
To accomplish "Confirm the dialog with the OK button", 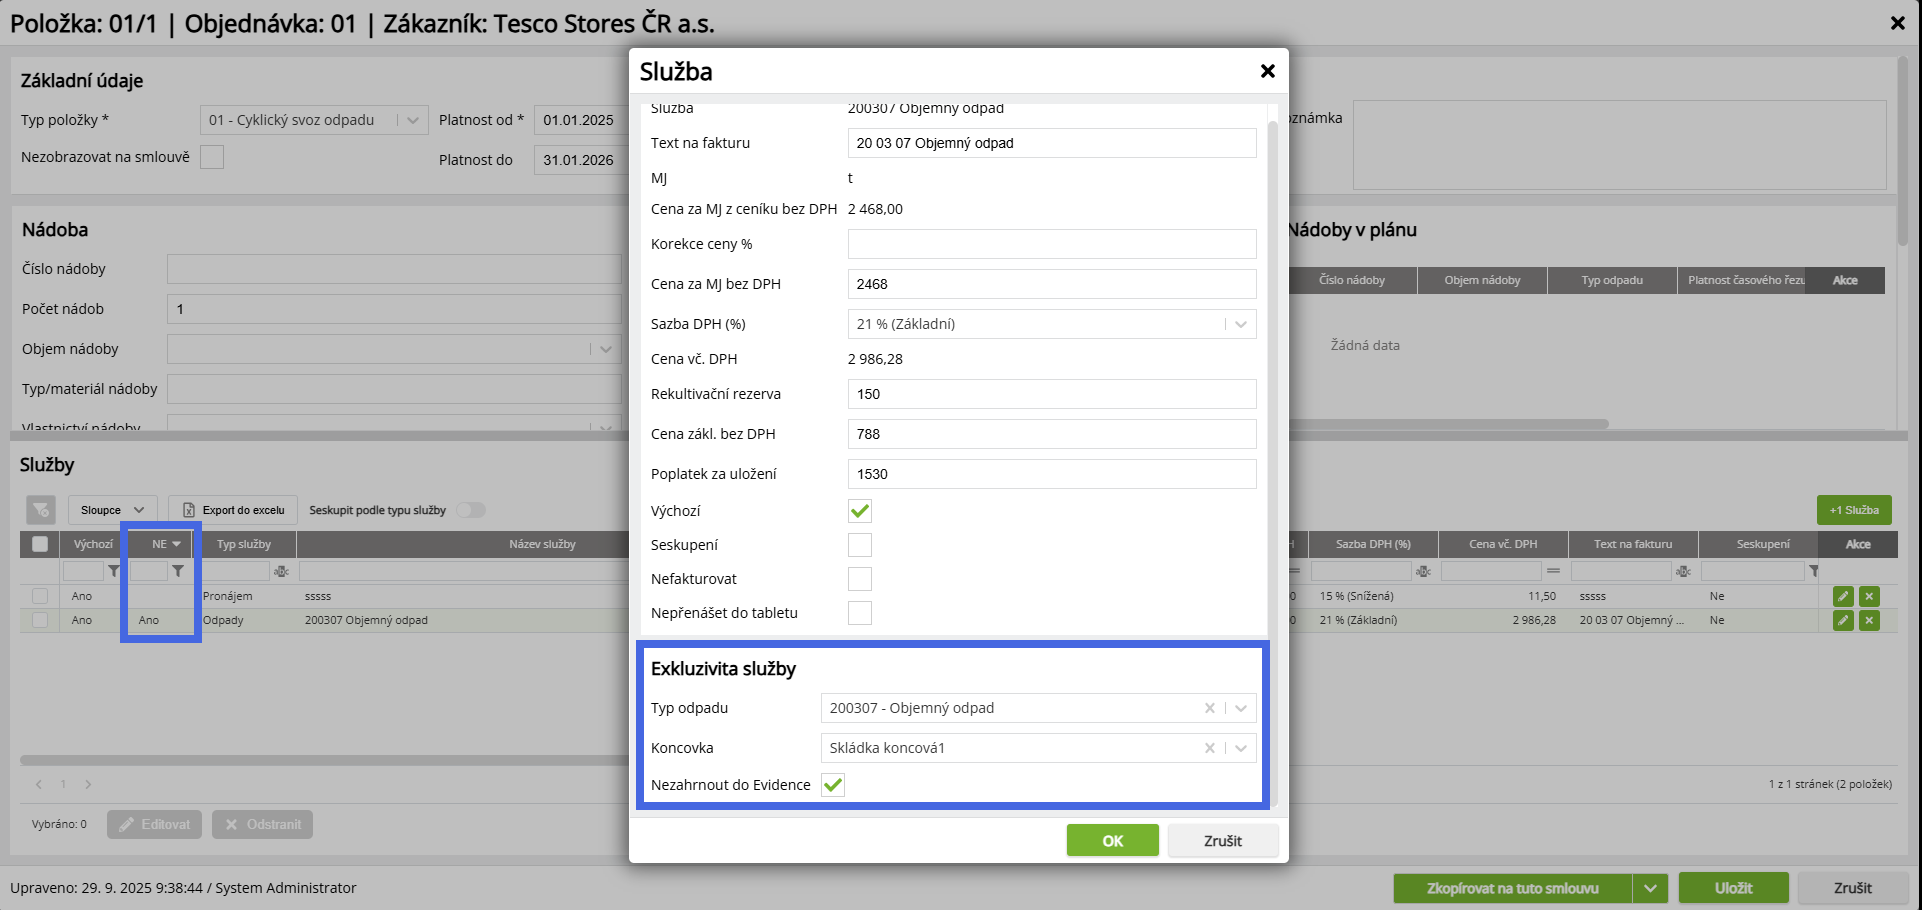I will (1112, 841).
